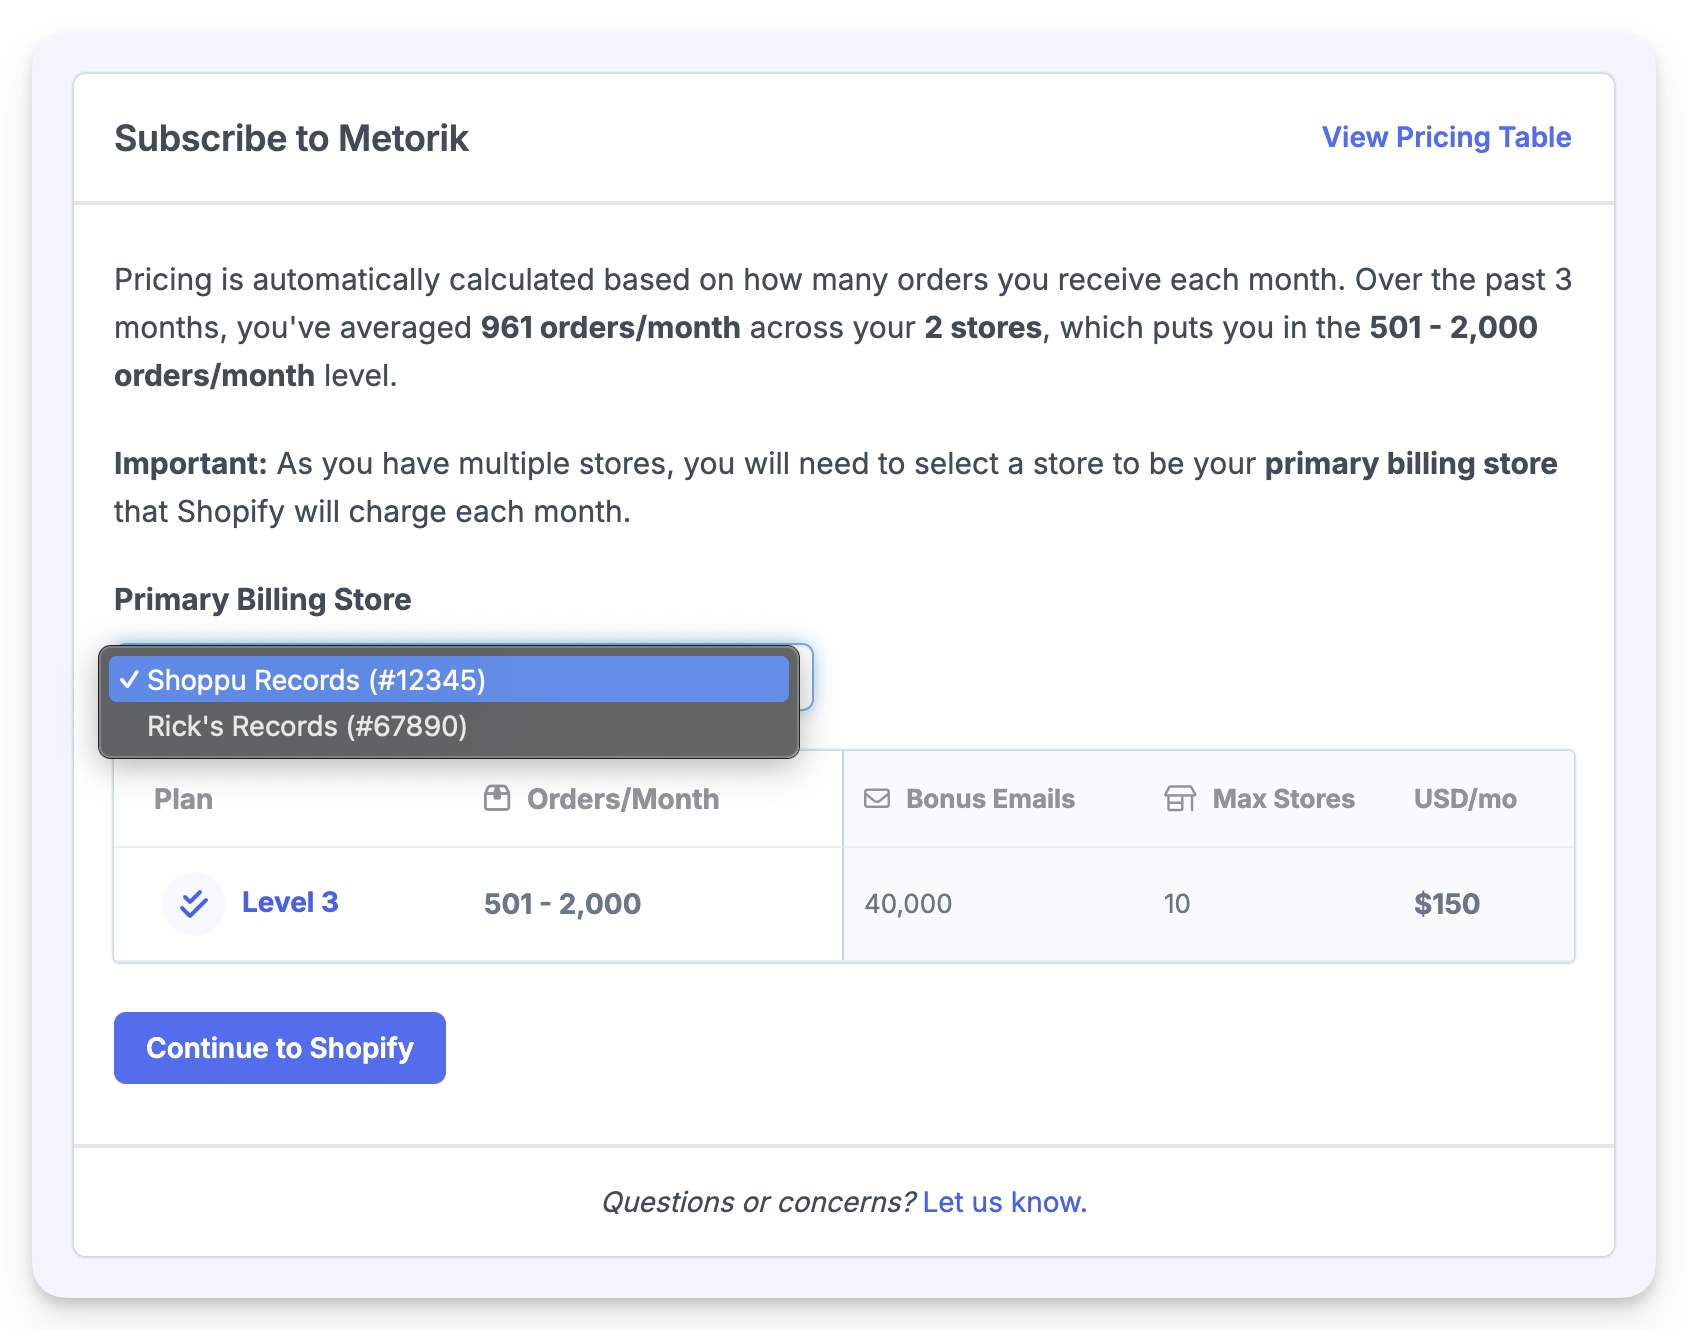The image size is (1688, 1330).
Task: Select the 501 - 2,000 orders cell
Action: point(562,904)
